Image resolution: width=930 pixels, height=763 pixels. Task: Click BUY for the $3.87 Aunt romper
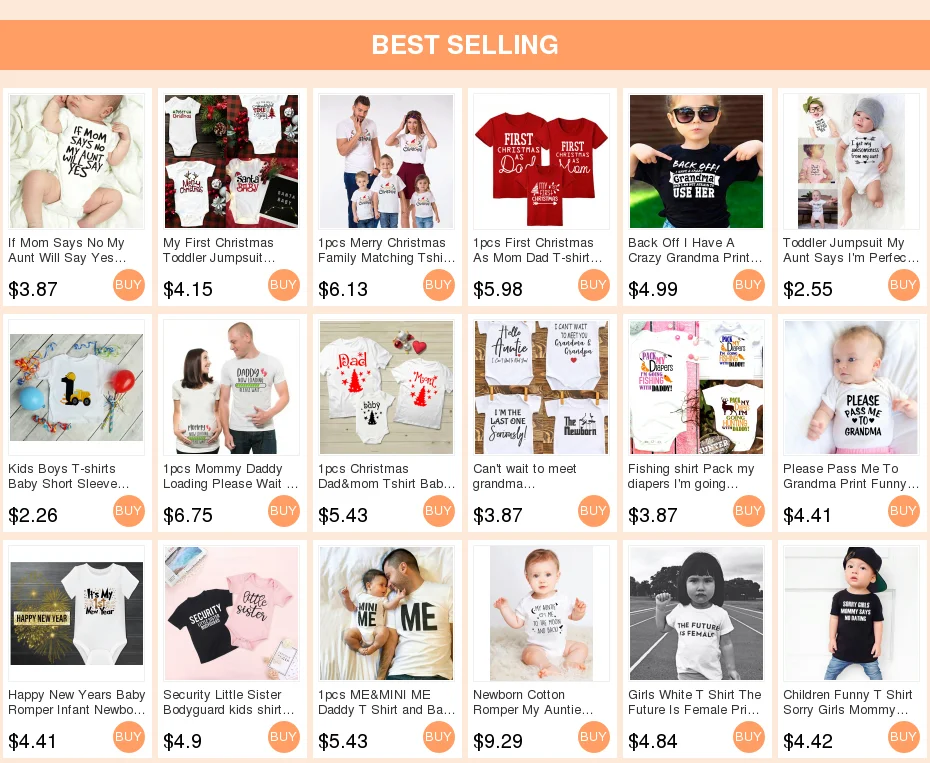point(129,285)
